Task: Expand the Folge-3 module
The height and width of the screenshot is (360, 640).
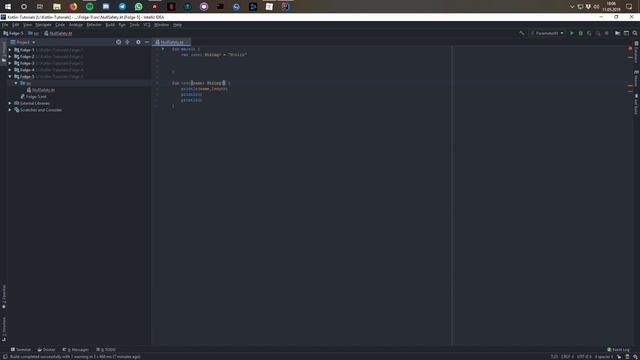Action: (10, 63)
